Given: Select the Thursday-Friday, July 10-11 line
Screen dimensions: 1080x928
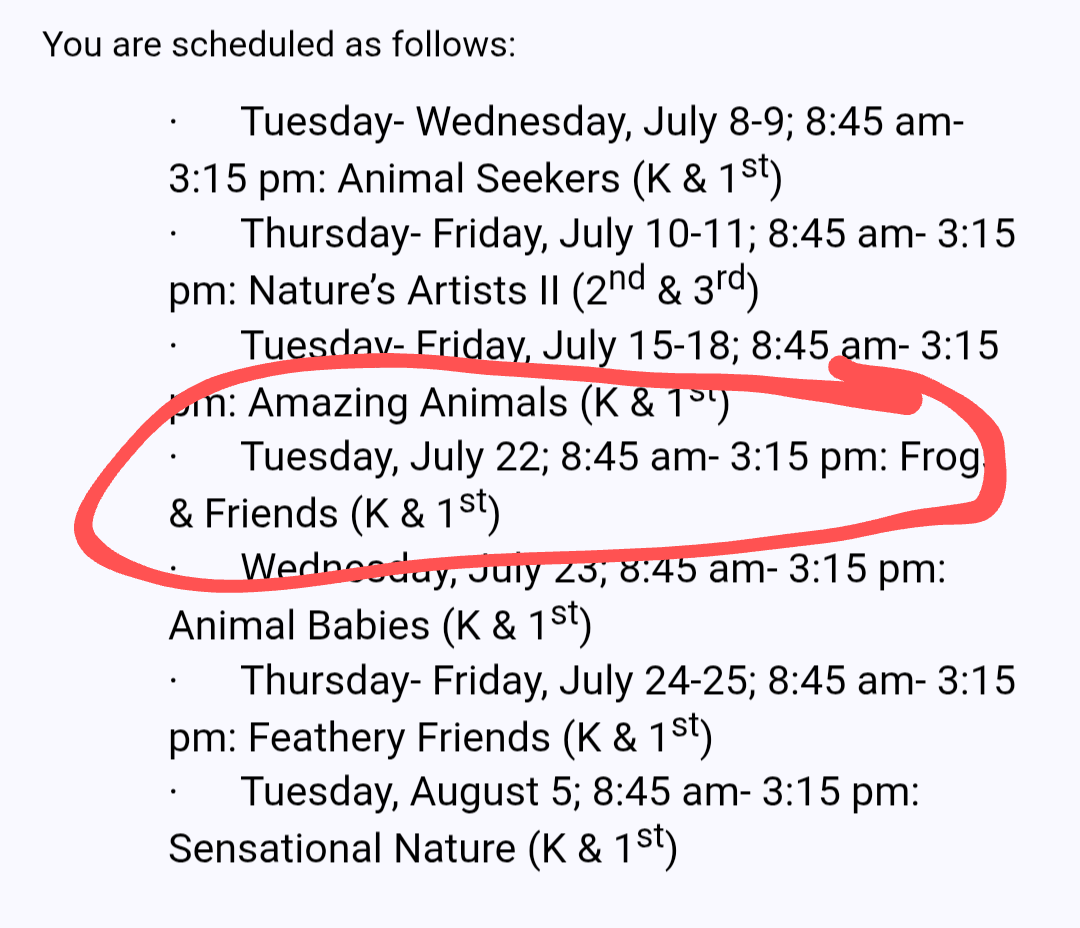Looking at the screenshot, I should coord(627,234).
